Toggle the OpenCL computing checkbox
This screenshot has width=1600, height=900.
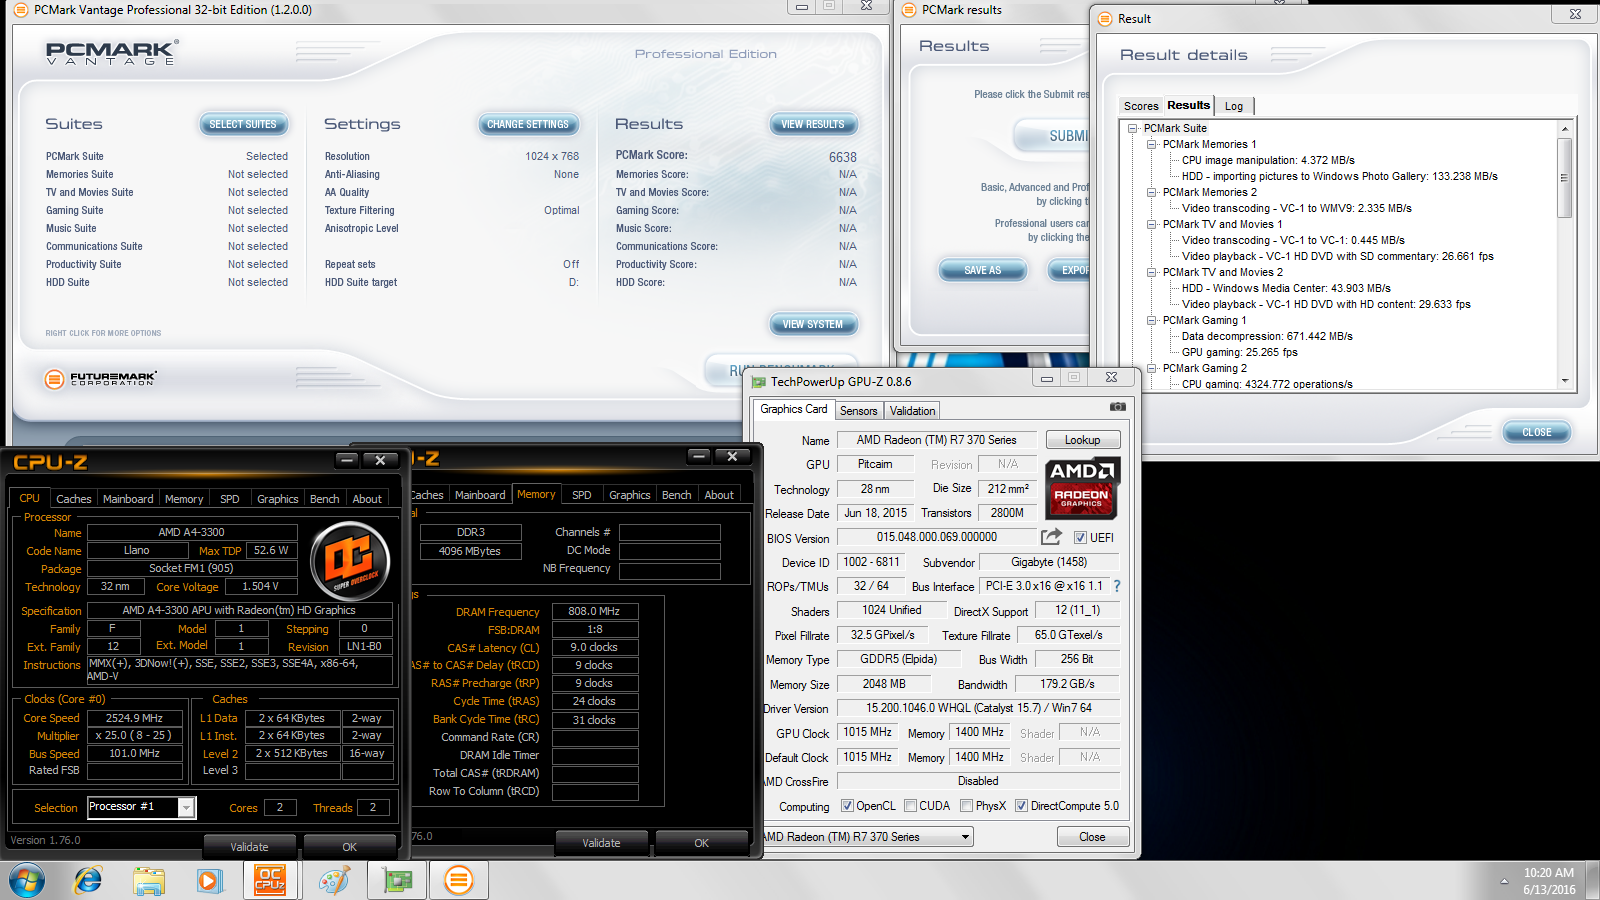(x=847, y=806)
